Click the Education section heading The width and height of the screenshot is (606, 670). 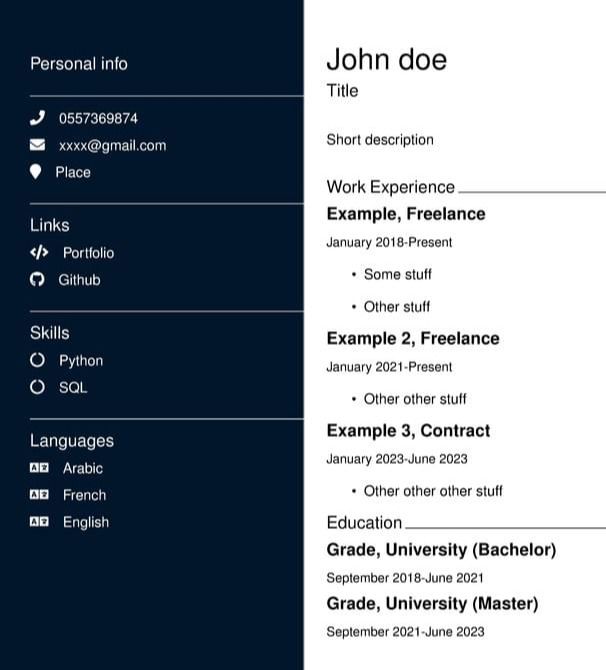pos(364,523)
